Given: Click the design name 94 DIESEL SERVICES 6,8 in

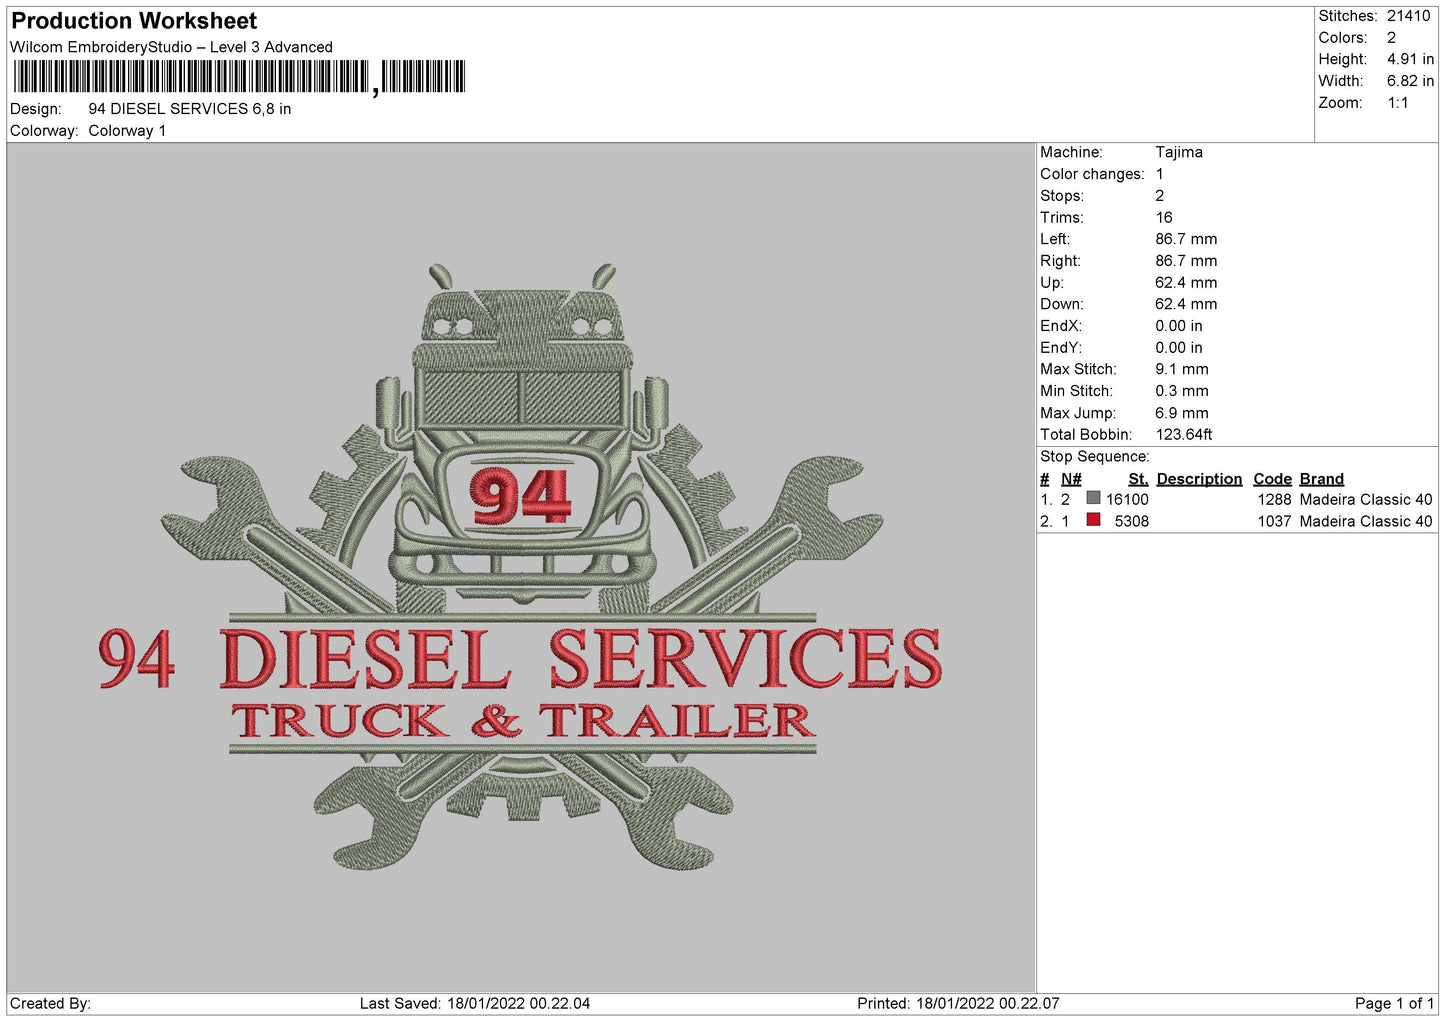Looking at the screenshot, I should [190, 109].
